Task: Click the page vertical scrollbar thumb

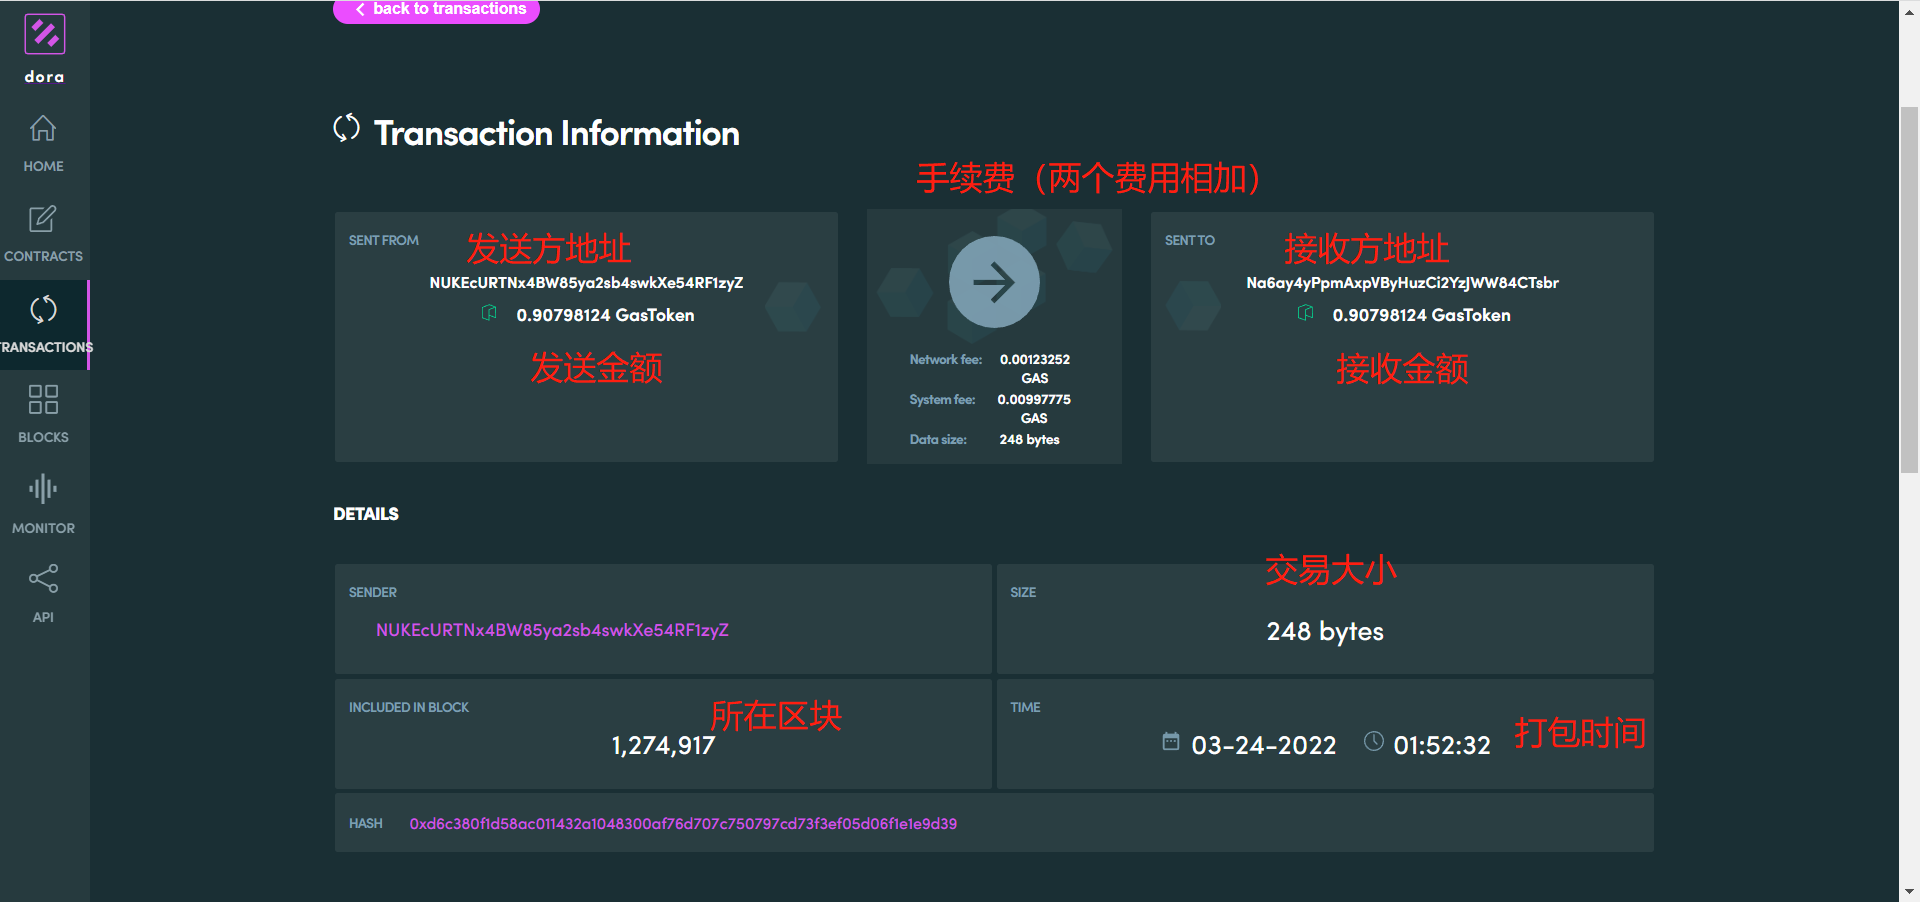Action: (x=1909, y=290)
